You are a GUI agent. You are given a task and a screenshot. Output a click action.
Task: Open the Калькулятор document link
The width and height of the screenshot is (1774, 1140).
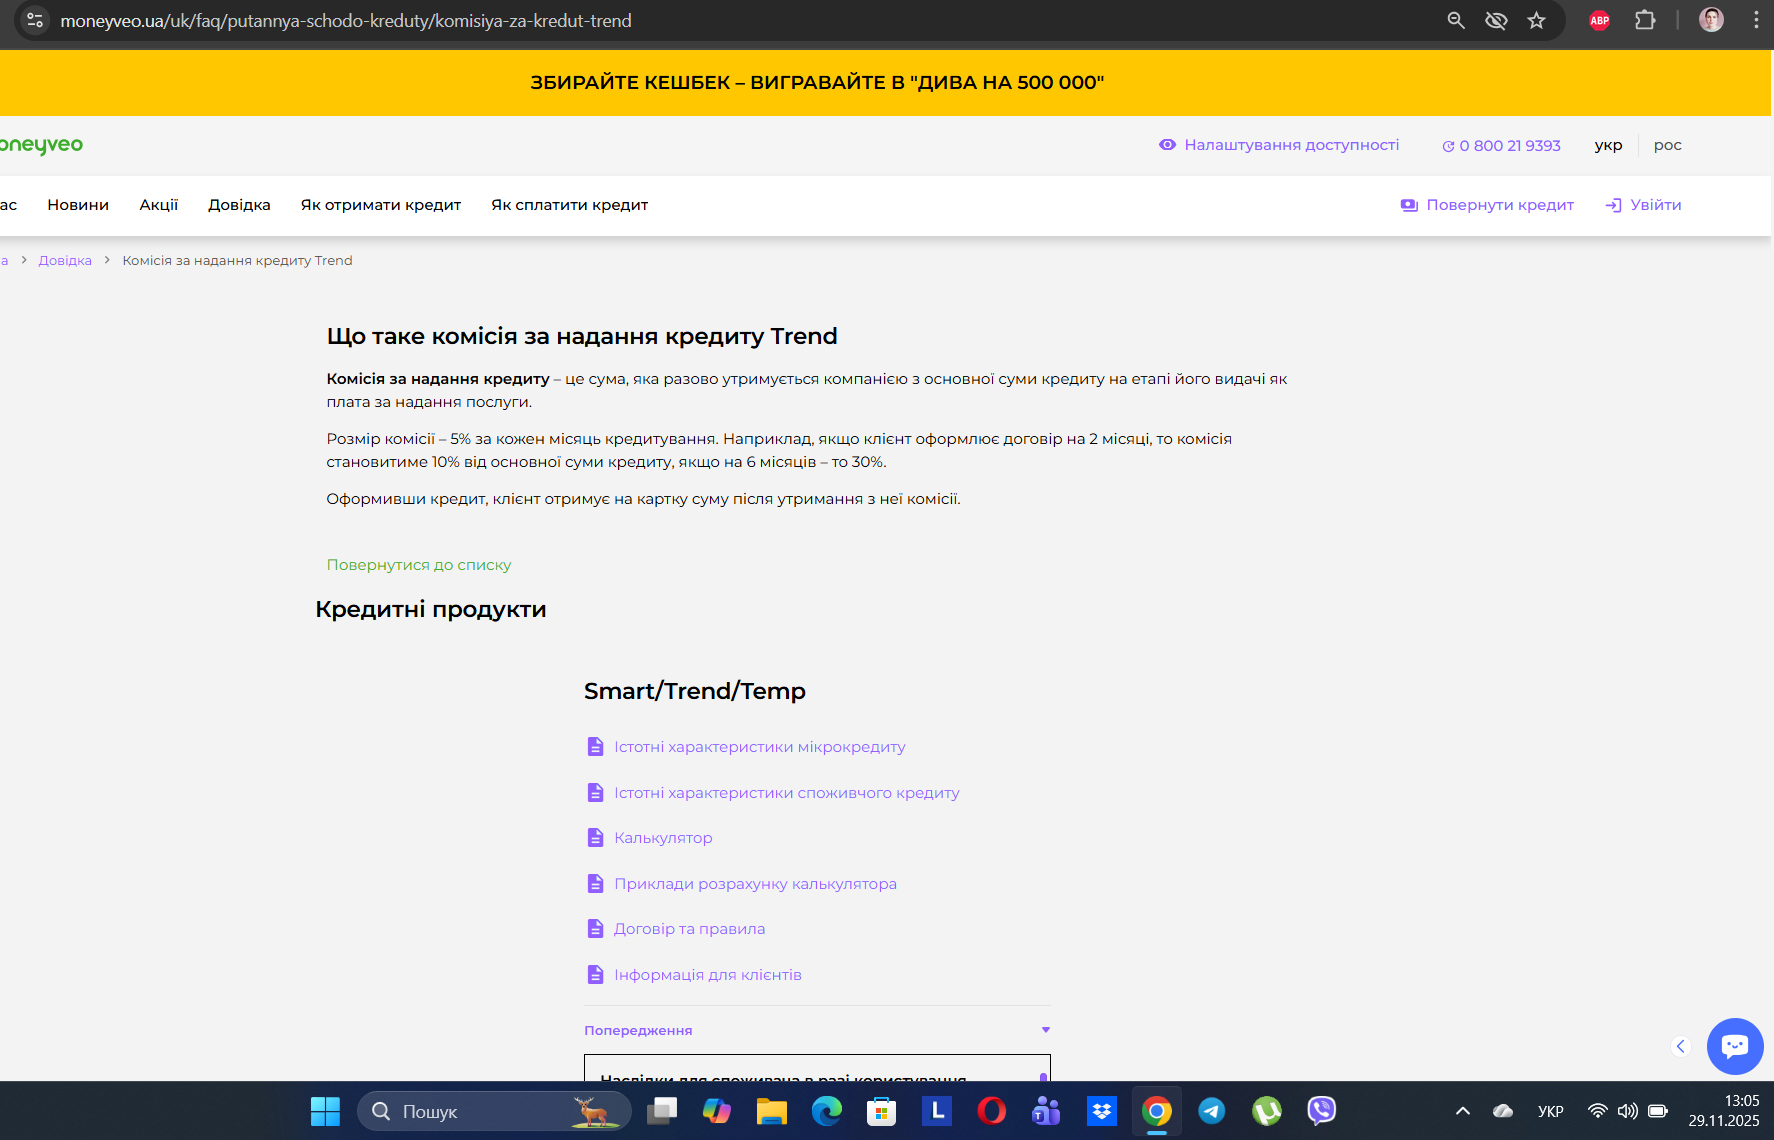point(649,838)
